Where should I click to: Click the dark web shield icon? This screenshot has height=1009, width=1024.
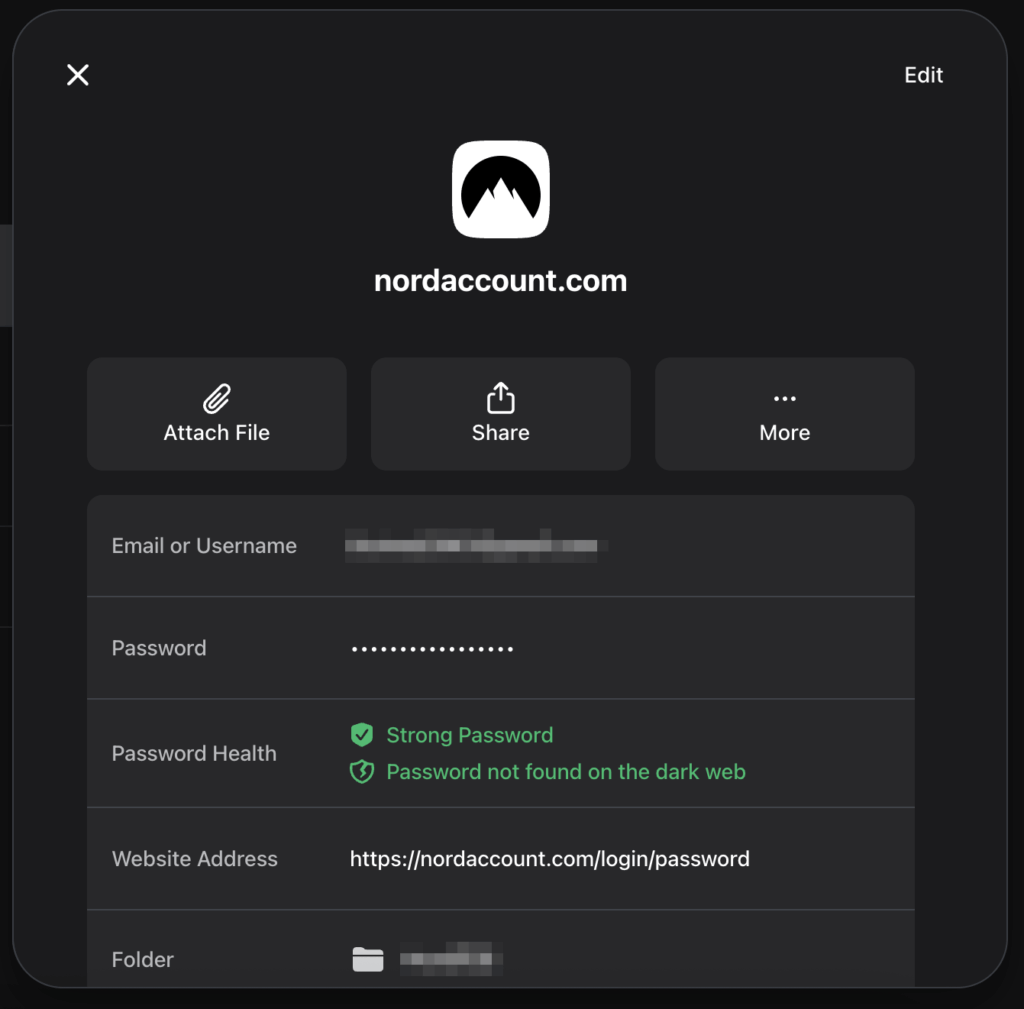click(x=362, y=772)
